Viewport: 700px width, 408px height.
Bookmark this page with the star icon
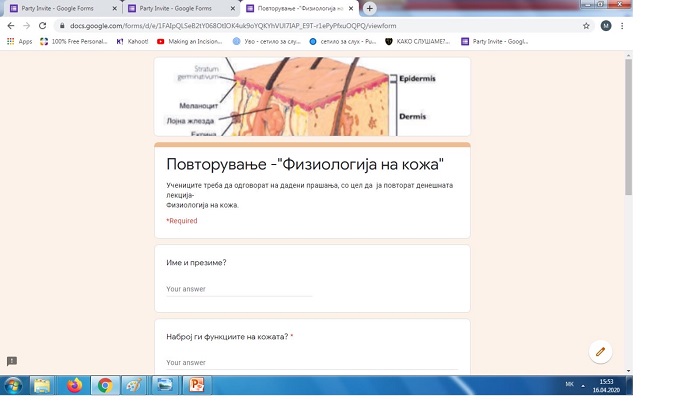coord(586,25)
